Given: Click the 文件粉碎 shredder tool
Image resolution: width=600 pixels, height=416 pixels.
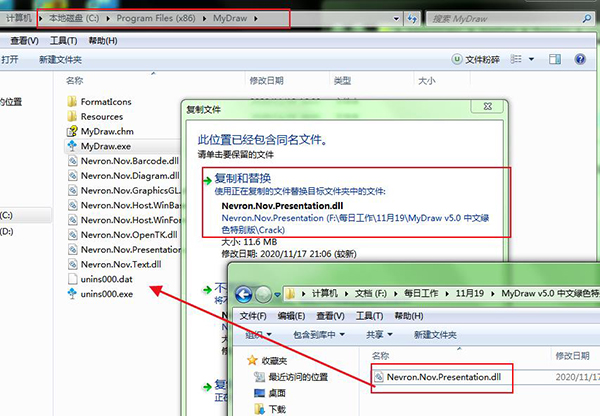Looking at the screenshot, I should tap(476, 59).
